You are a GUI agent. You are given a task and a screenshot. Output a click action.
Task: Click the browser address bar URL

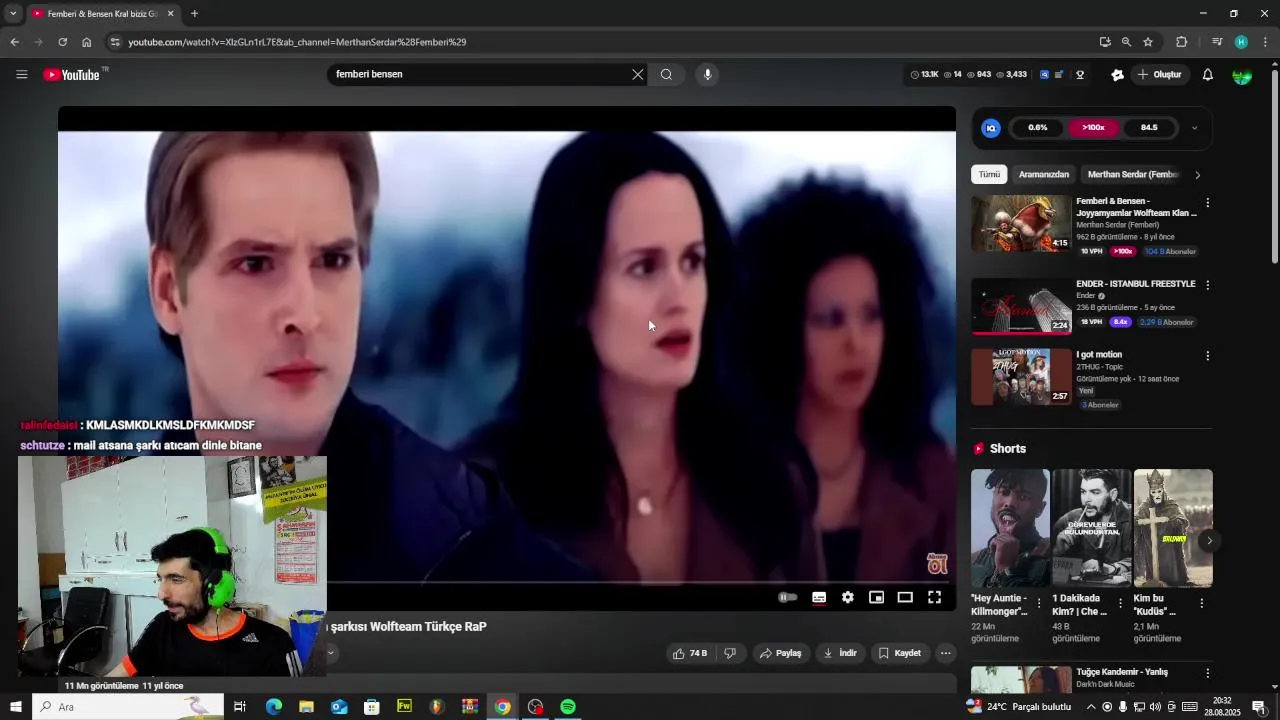[297, 42]
